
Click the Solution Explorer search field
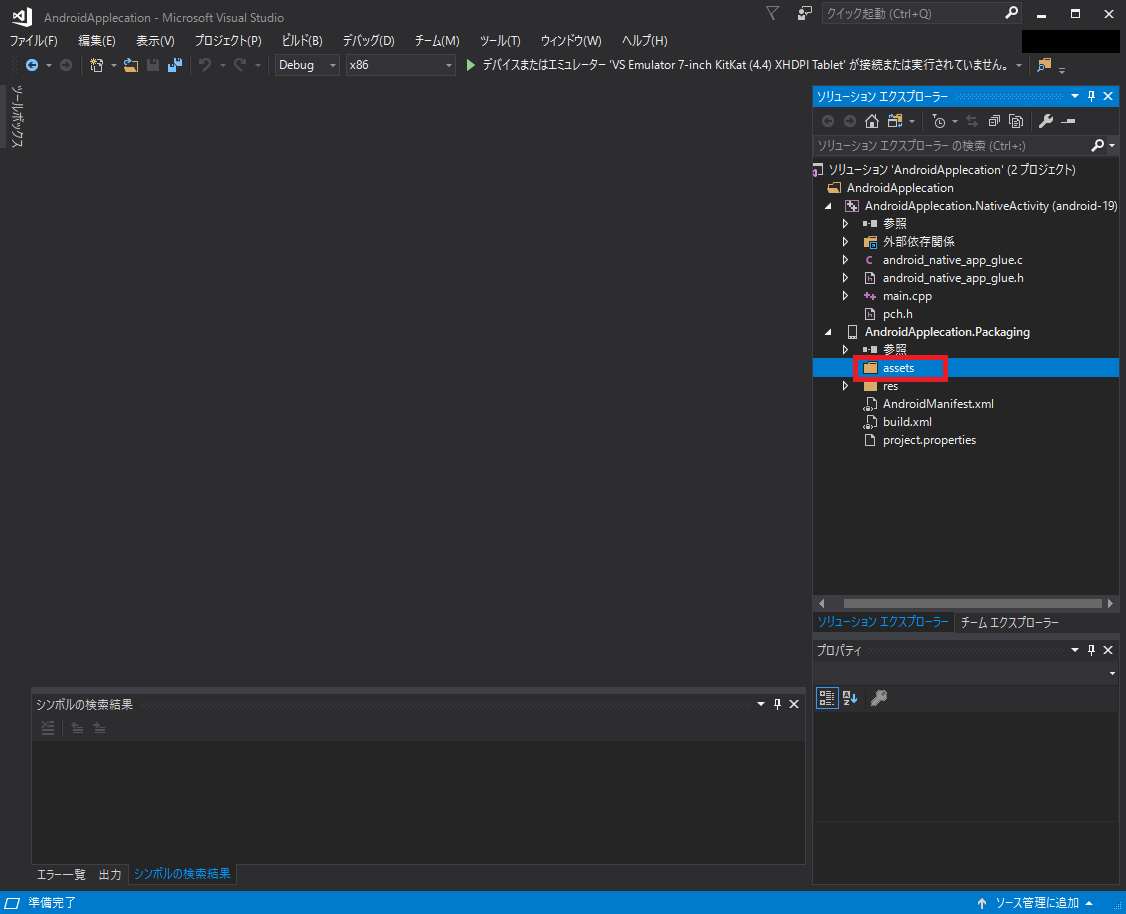pyautogui.click(x=951, y=146)
